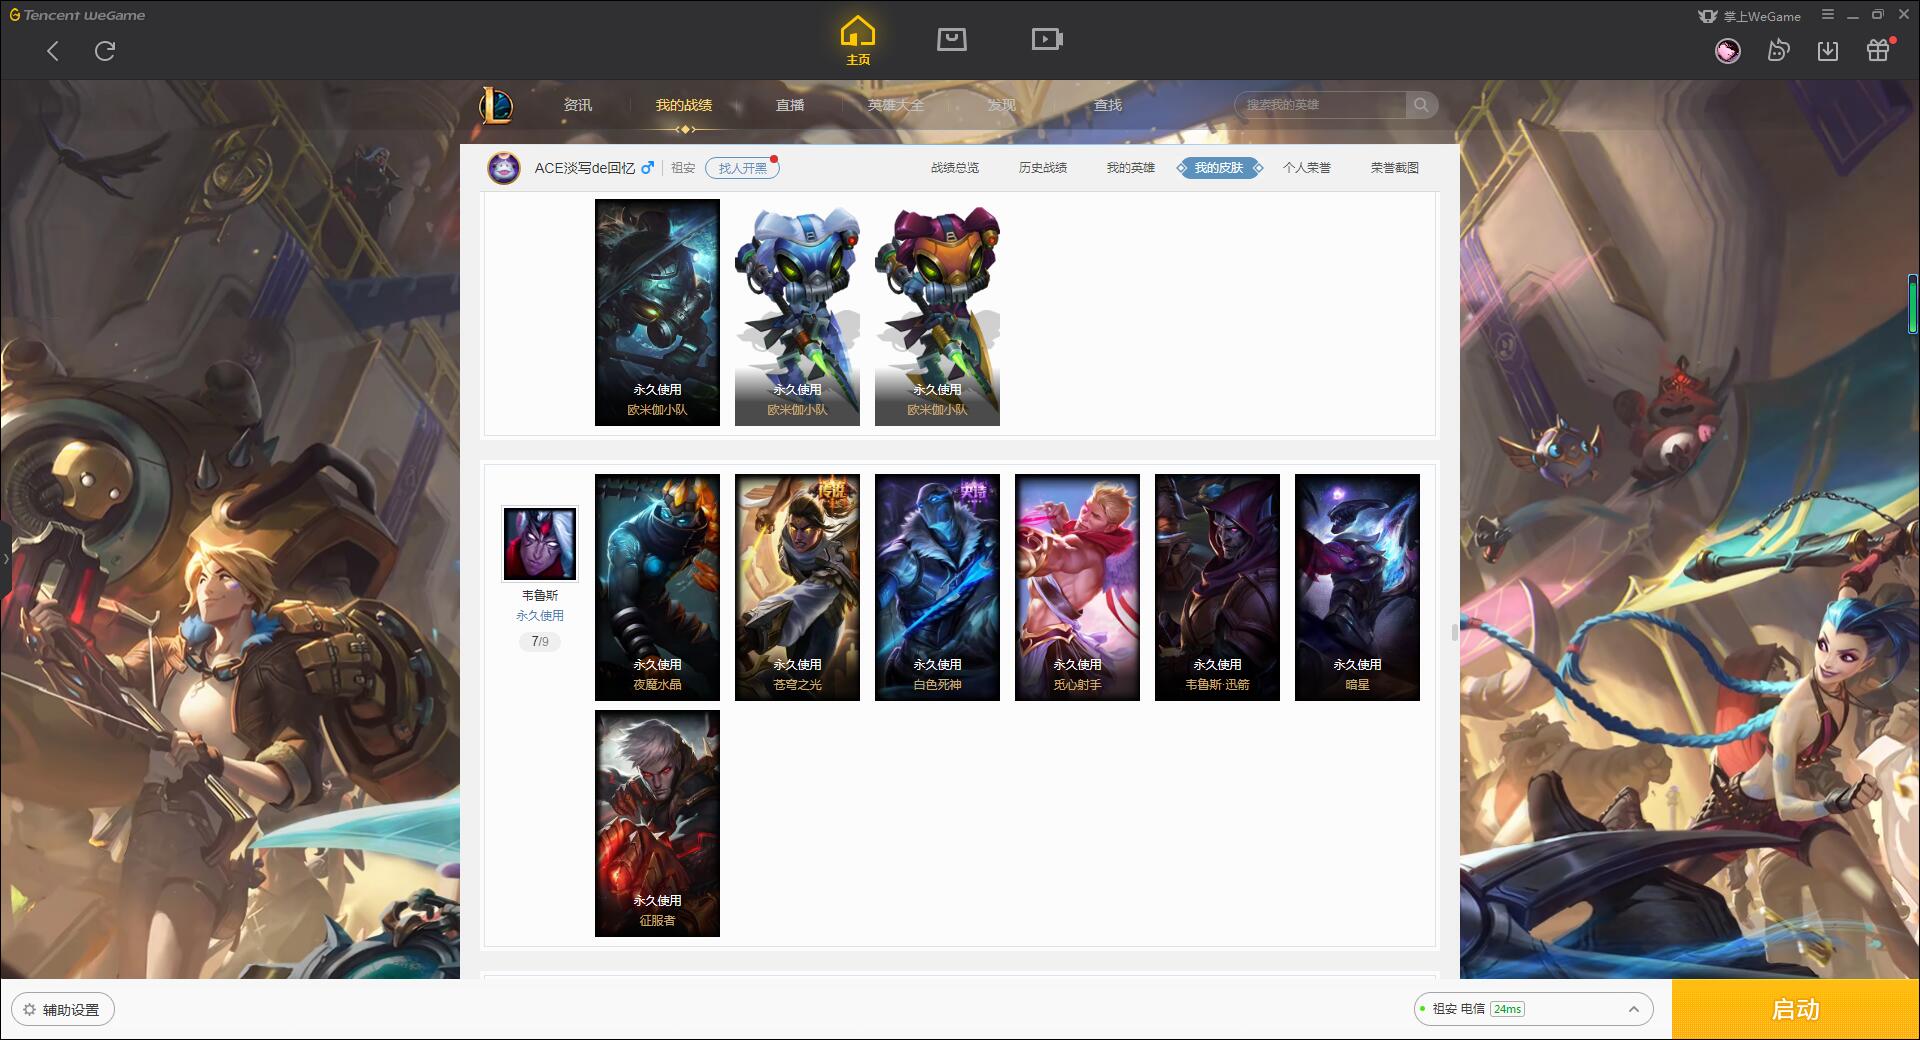Click the search magnifier button
This screenshot has height=1040, width=1920.
tap(1421, 105)
